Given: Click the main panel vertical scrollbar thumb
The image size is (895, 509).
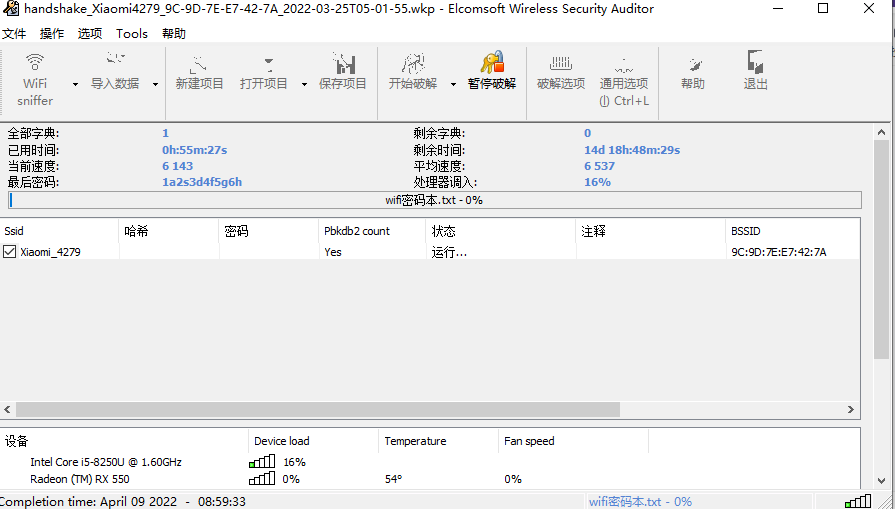Looking at the screenshot, I should tap(881, 250).
